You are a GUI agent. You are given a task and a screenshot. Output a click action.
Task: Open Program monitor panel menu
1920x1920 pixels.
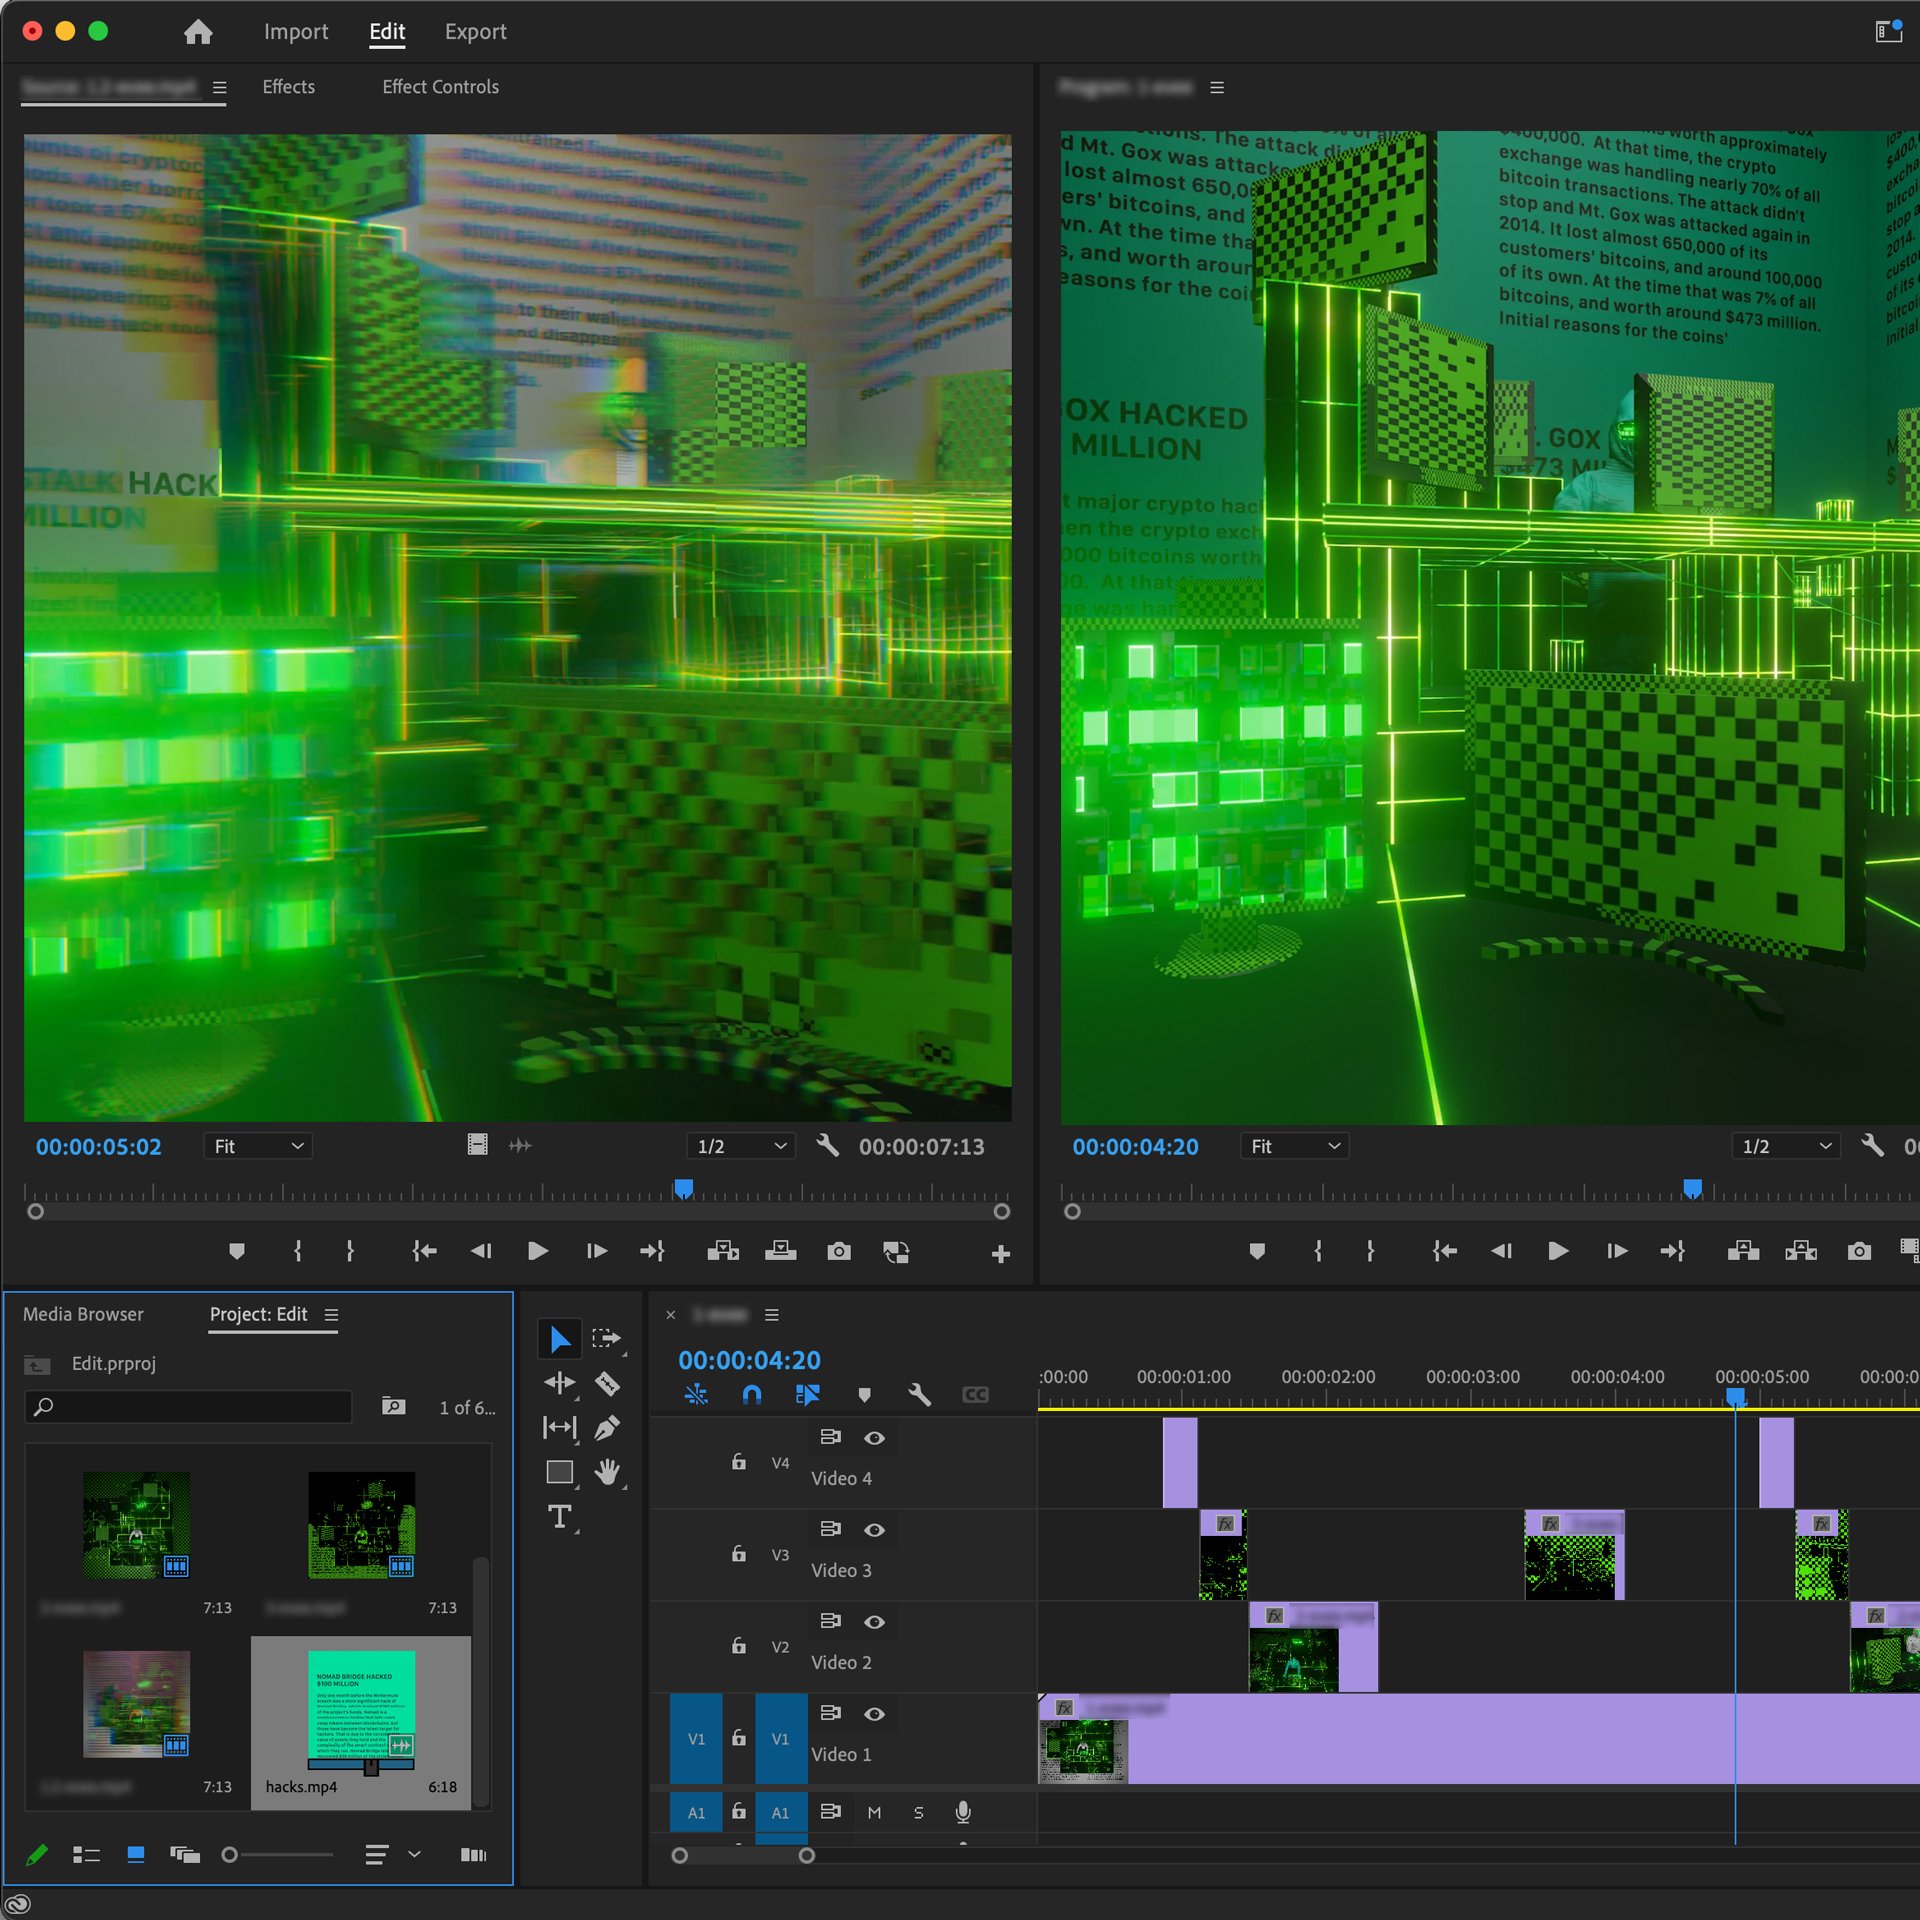click(1217, 88)
